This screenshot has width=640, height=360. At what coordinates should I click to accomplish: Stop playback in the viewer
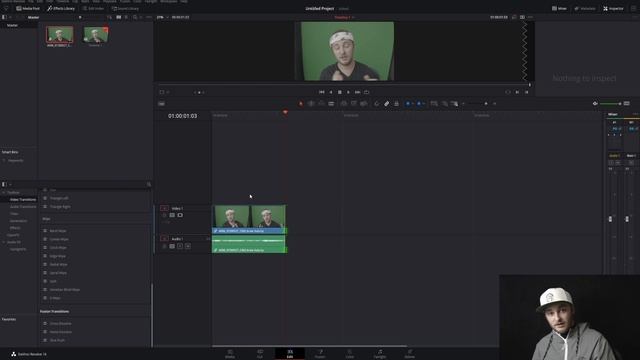(x=340, y=92)
